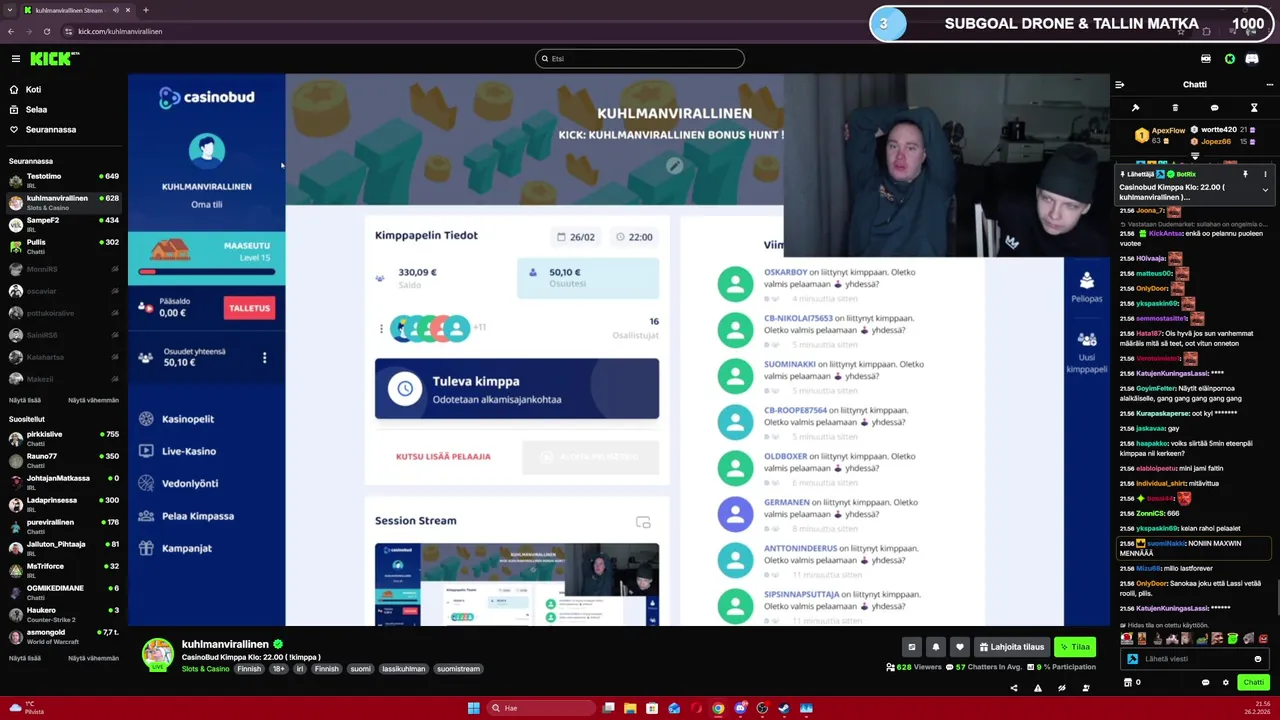This screenshot has height=720, width=1280.
Task: Open Steam from taskbar
Action: (784, 708)
